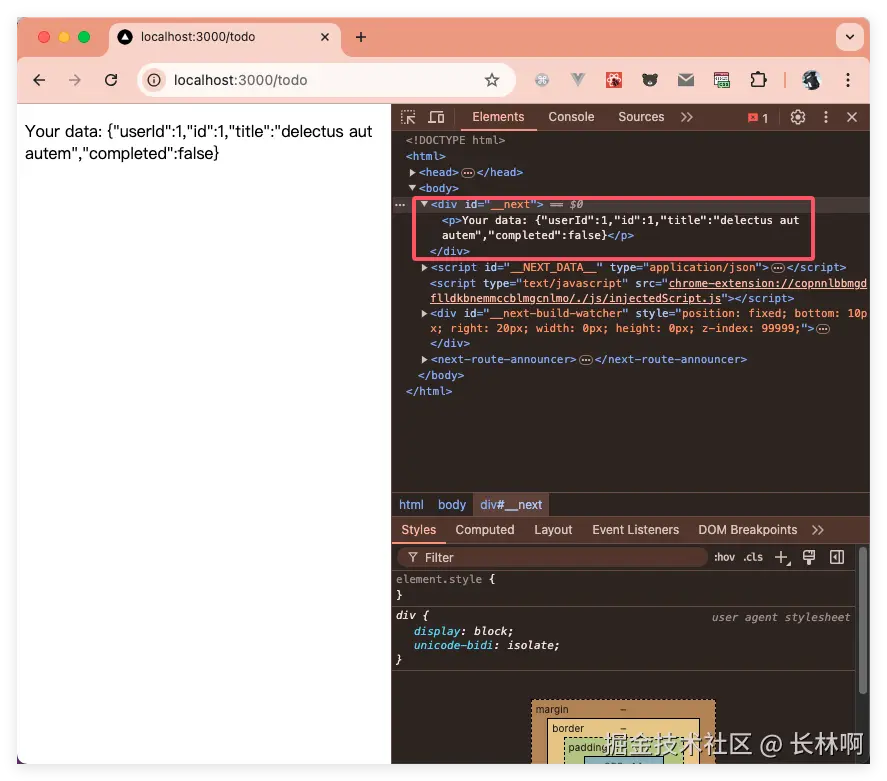Toggle rendering emulations paintbrush icon
This screenshot has height=781, width=887.
coord(809,558)
